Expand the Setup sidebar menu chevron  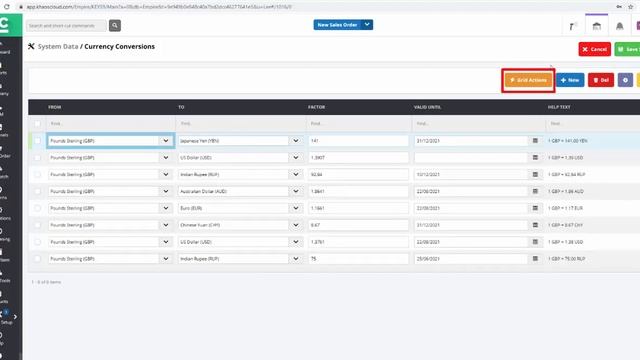16,317
